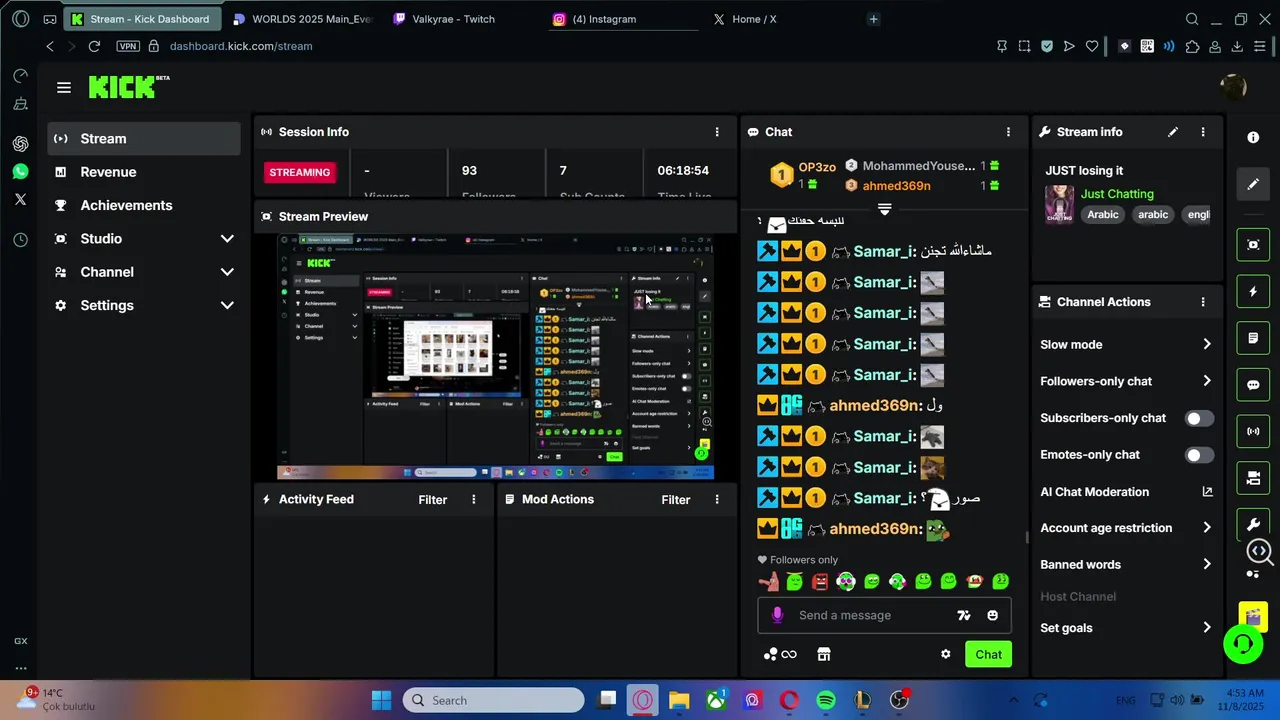Image resolution: width=1280 pixels, height=720 pixels.
Task: Click the green Chat send button
Action: (x=988, y=654)
